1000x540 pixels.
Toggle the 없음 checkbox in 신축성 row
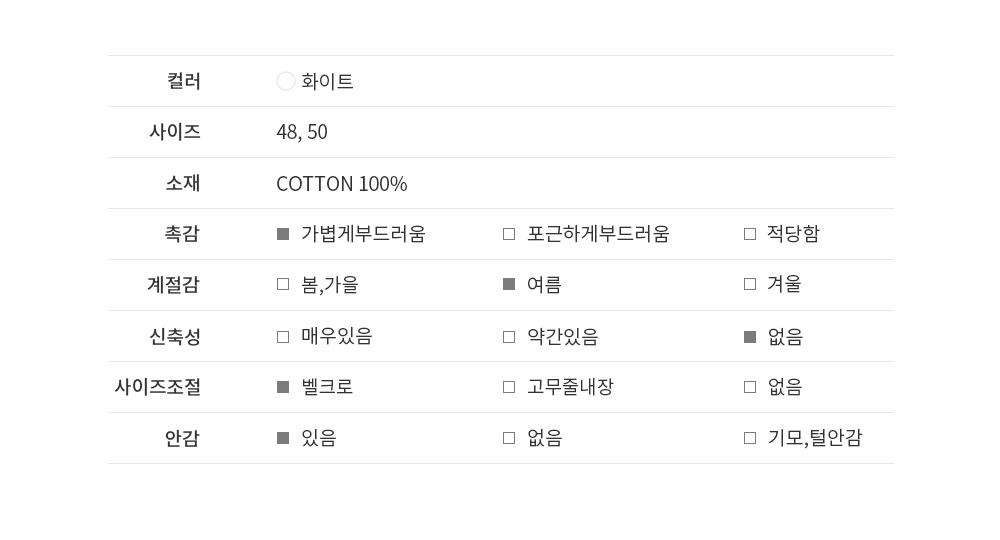point(750,337)
